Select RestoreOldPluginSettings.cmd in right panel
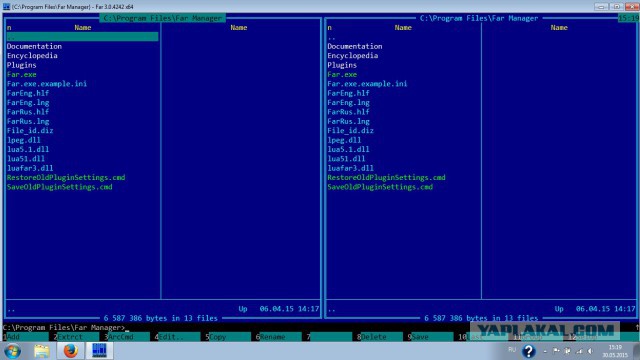Screen dimensions: 640x360 387,178
